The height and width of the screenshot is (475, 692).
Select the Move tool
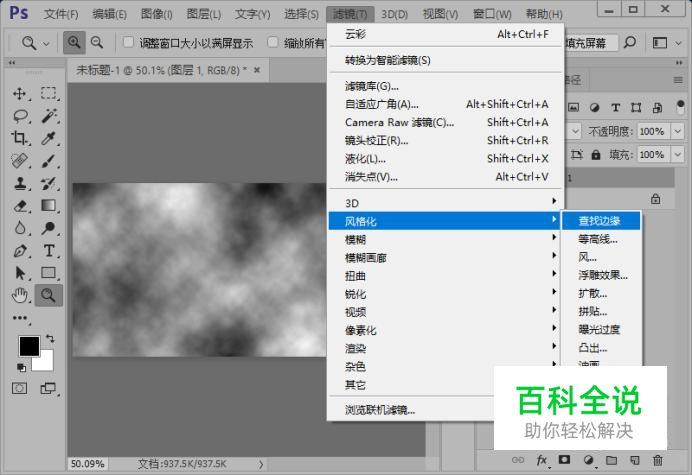pos(19,93)
